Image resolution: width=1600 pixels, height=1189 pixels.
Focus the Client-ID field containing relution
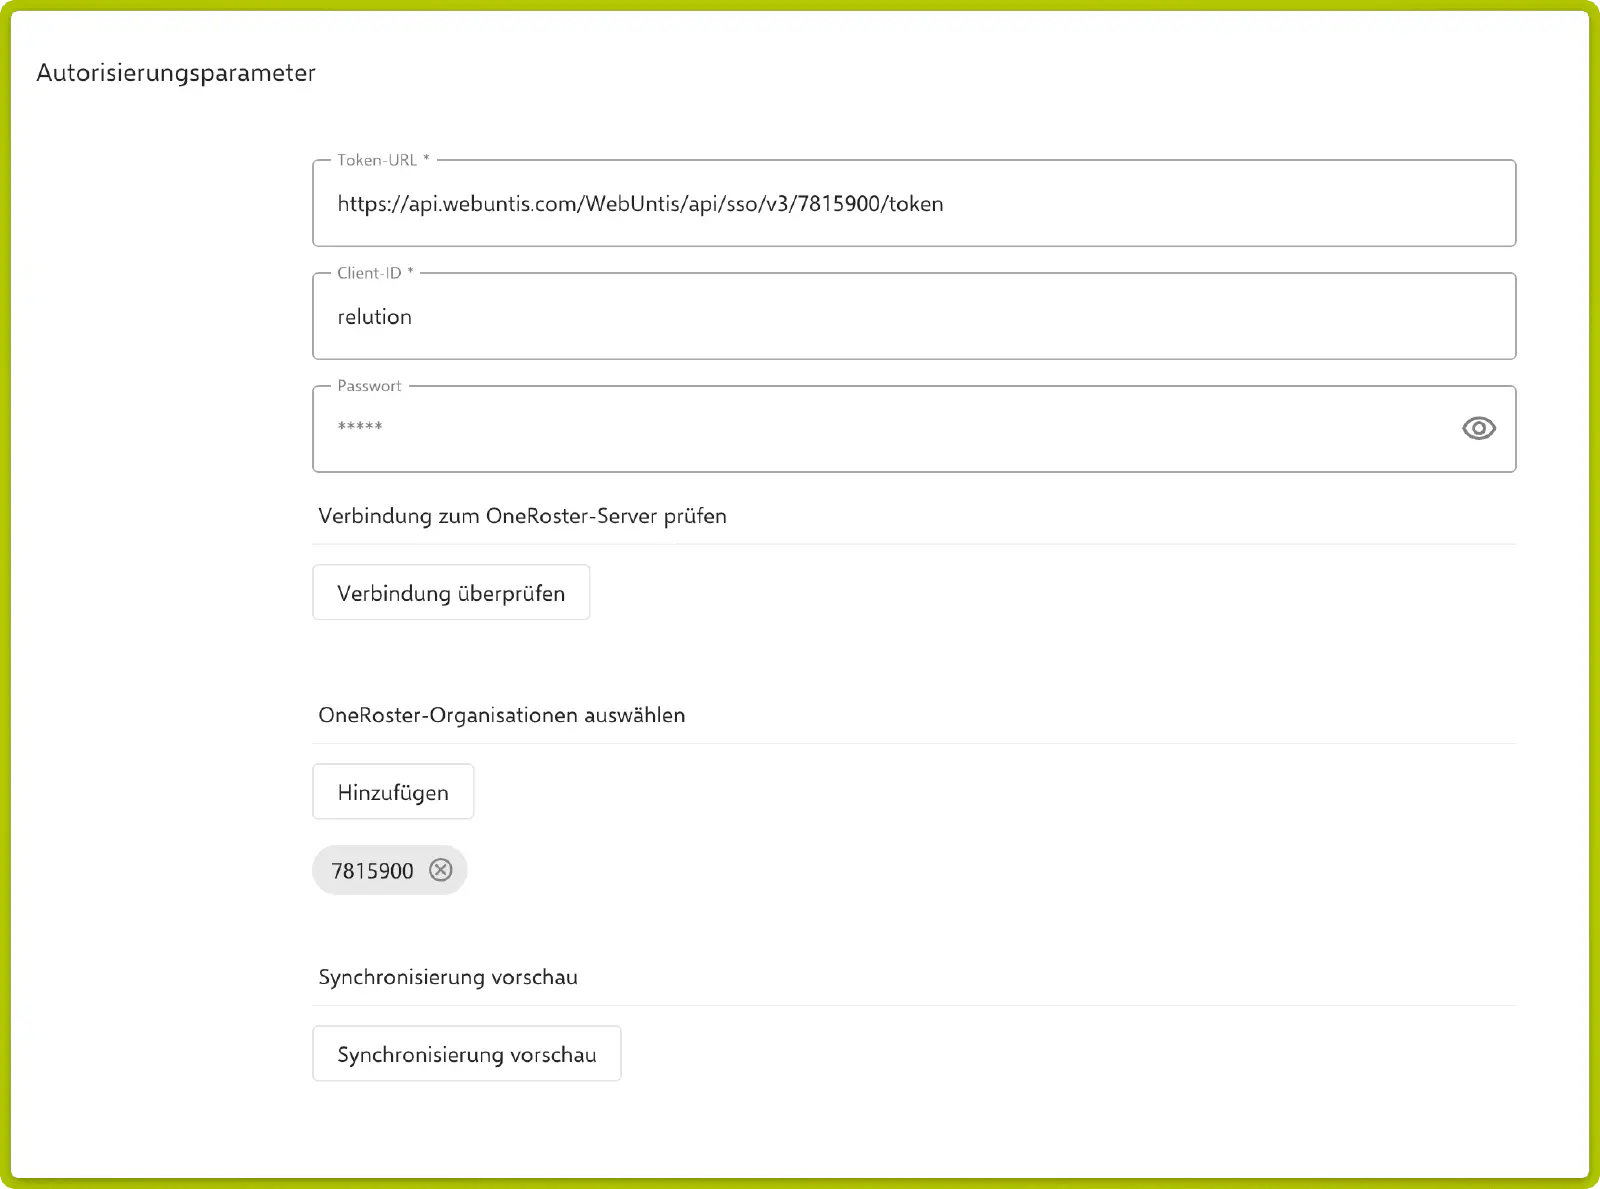coord(914,316)
